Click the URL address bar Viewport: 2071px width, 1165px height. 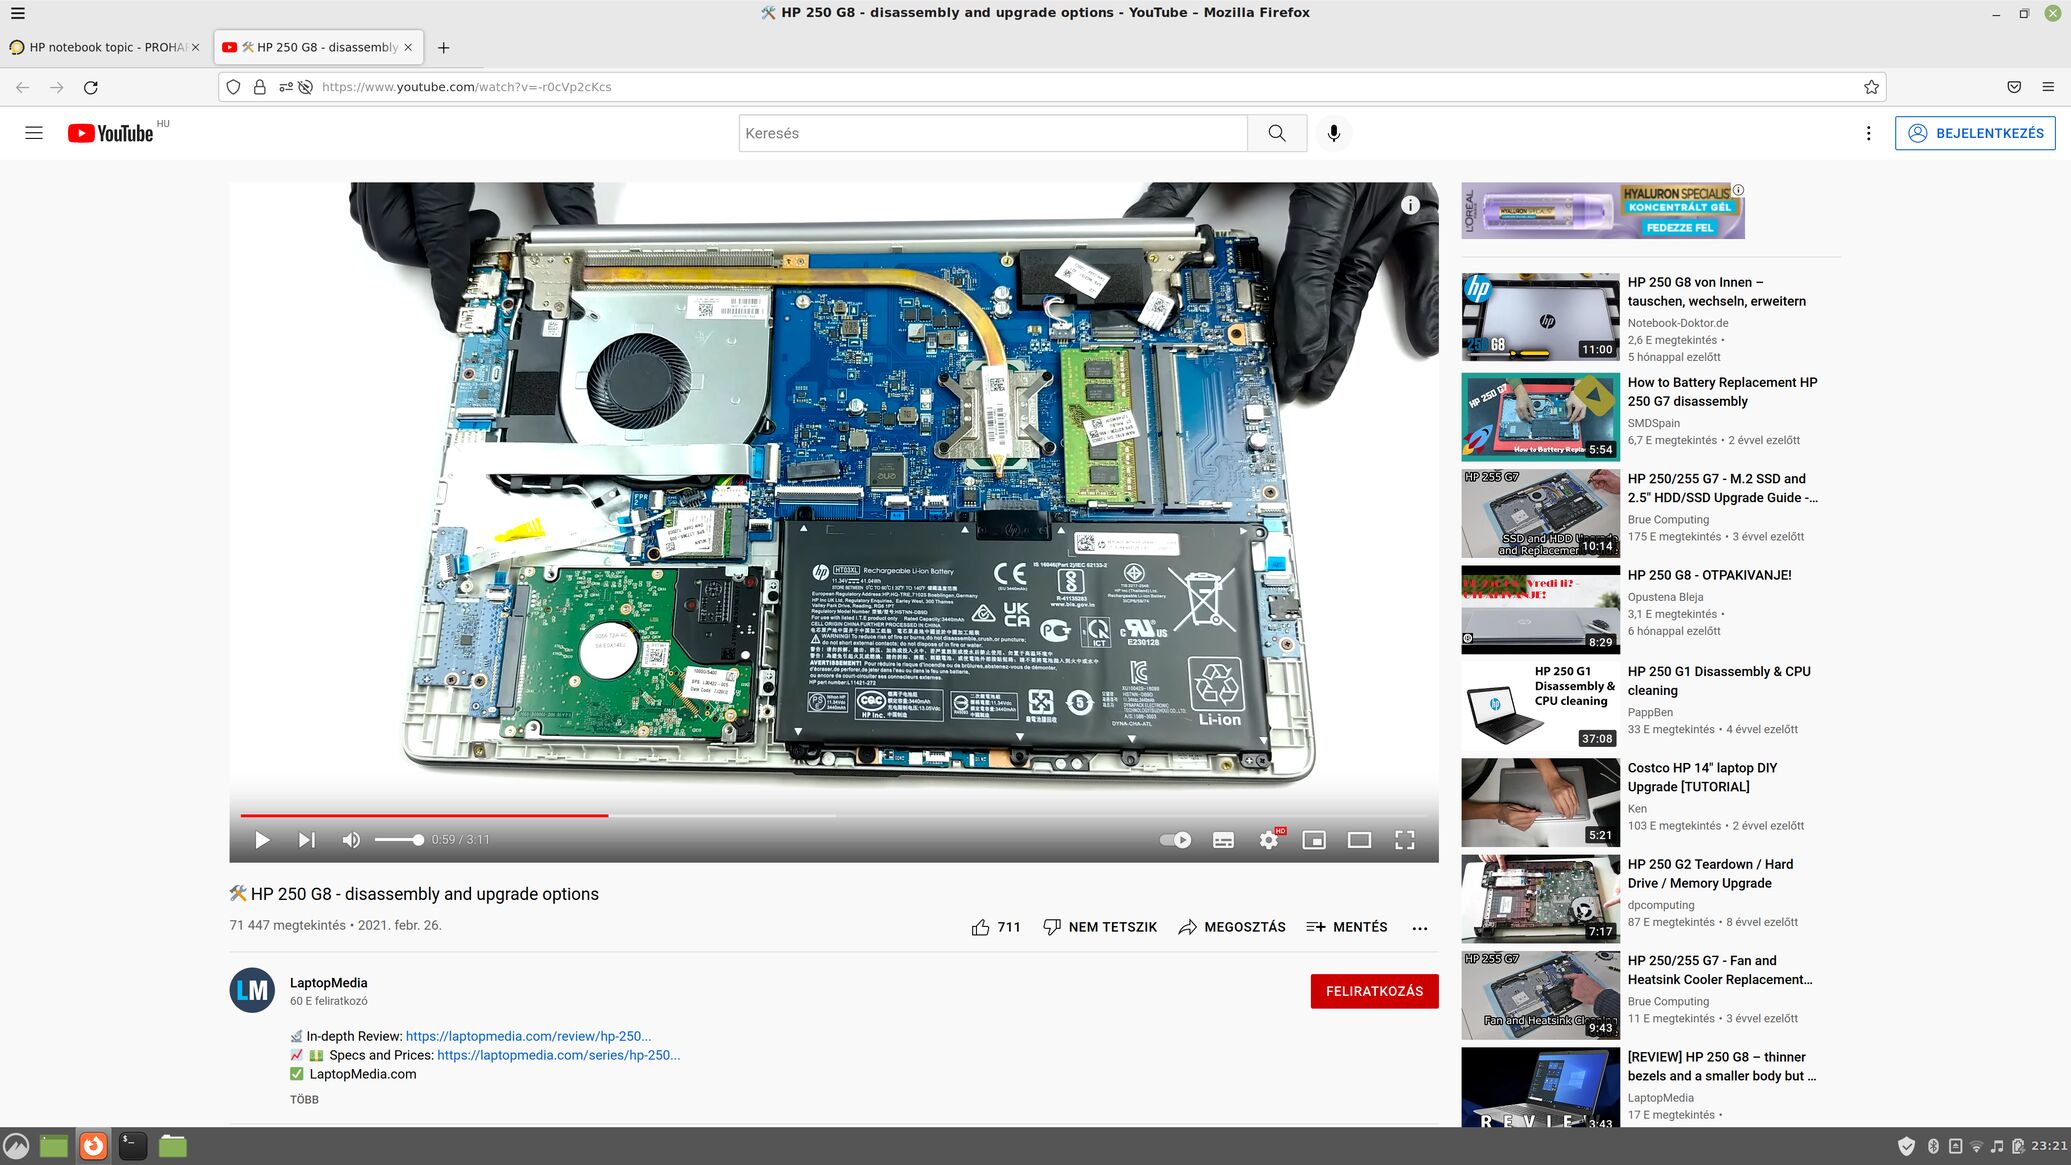[1050, 87]
